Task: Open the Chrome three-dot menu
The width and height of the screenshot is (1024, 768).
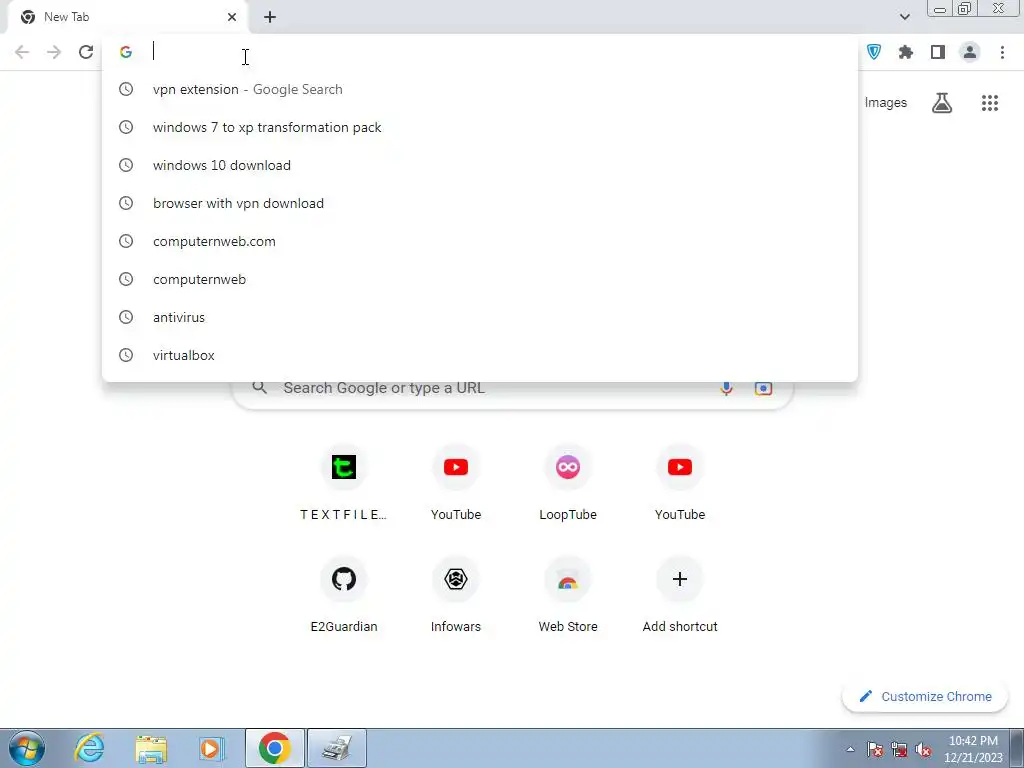Action: coord(1002,52)
